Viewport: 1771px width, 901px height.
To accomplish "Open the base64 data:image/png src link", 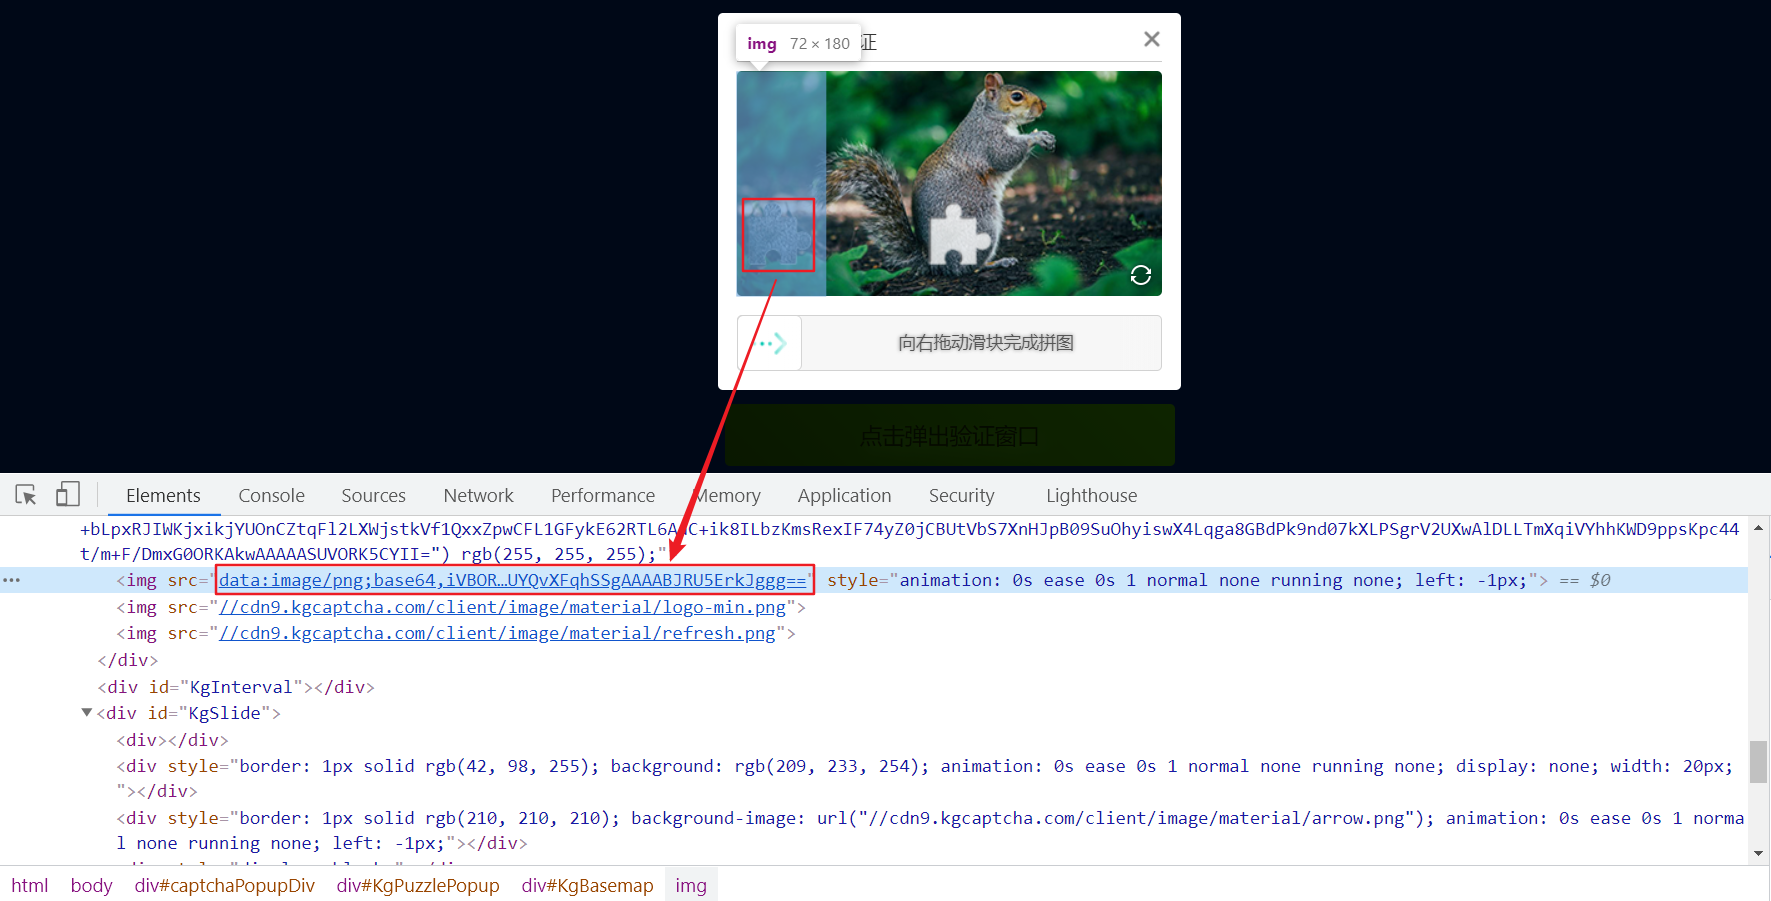I will 513,580.
